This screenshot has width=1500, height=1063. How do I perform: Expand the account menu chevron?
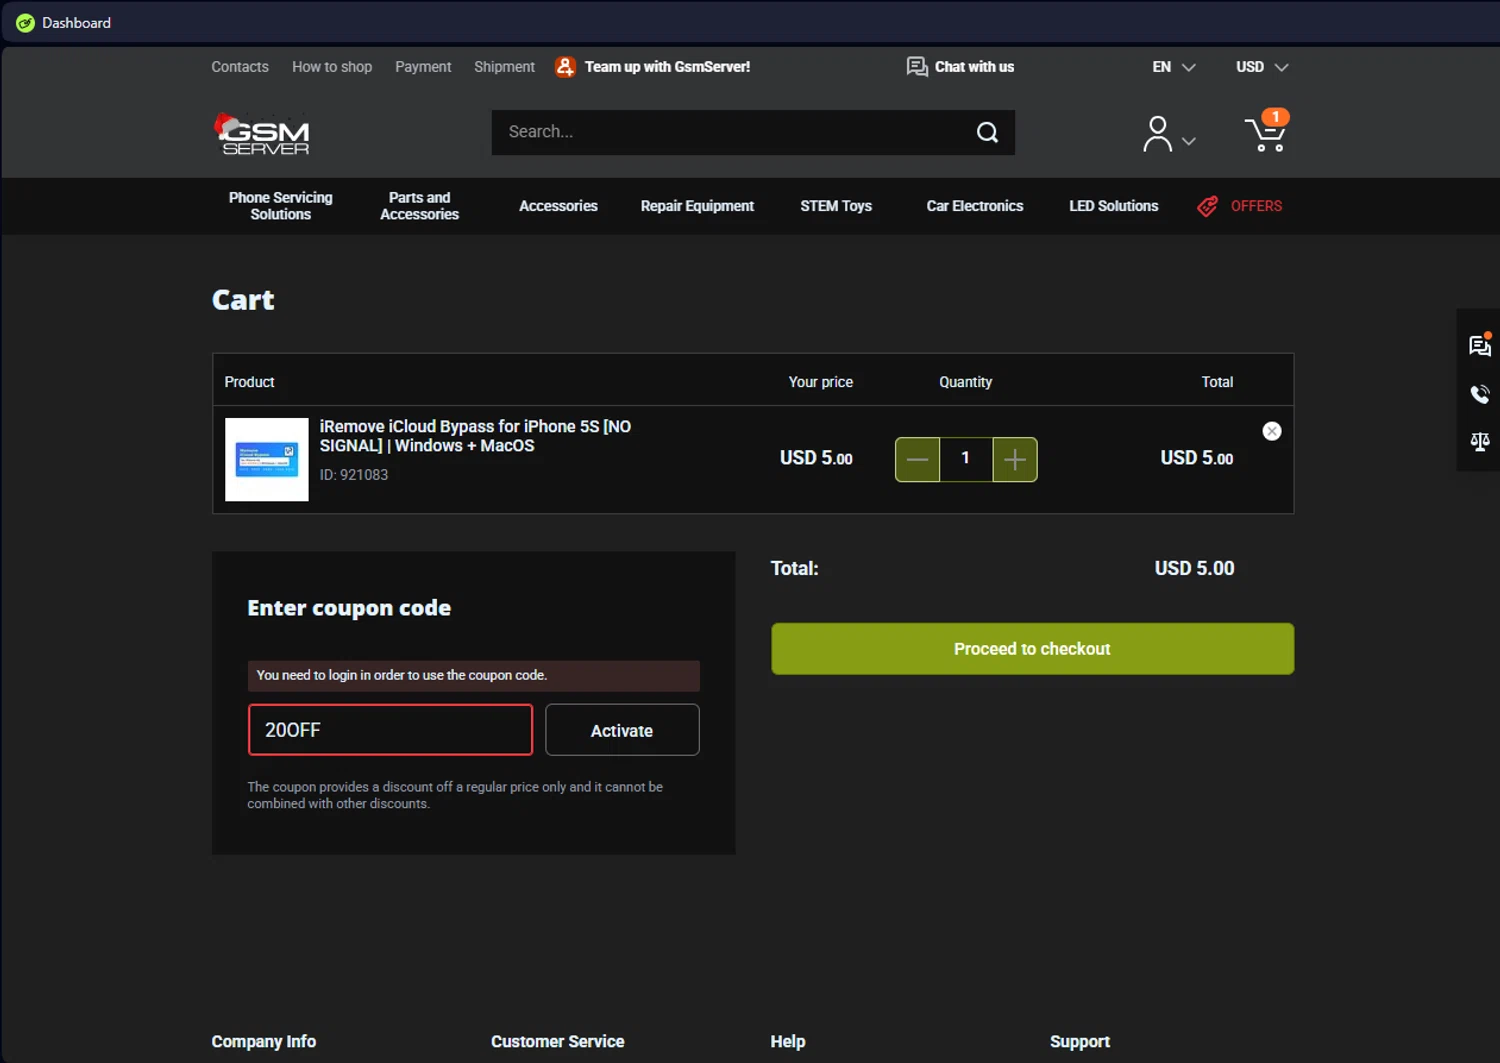(1189, 142)
